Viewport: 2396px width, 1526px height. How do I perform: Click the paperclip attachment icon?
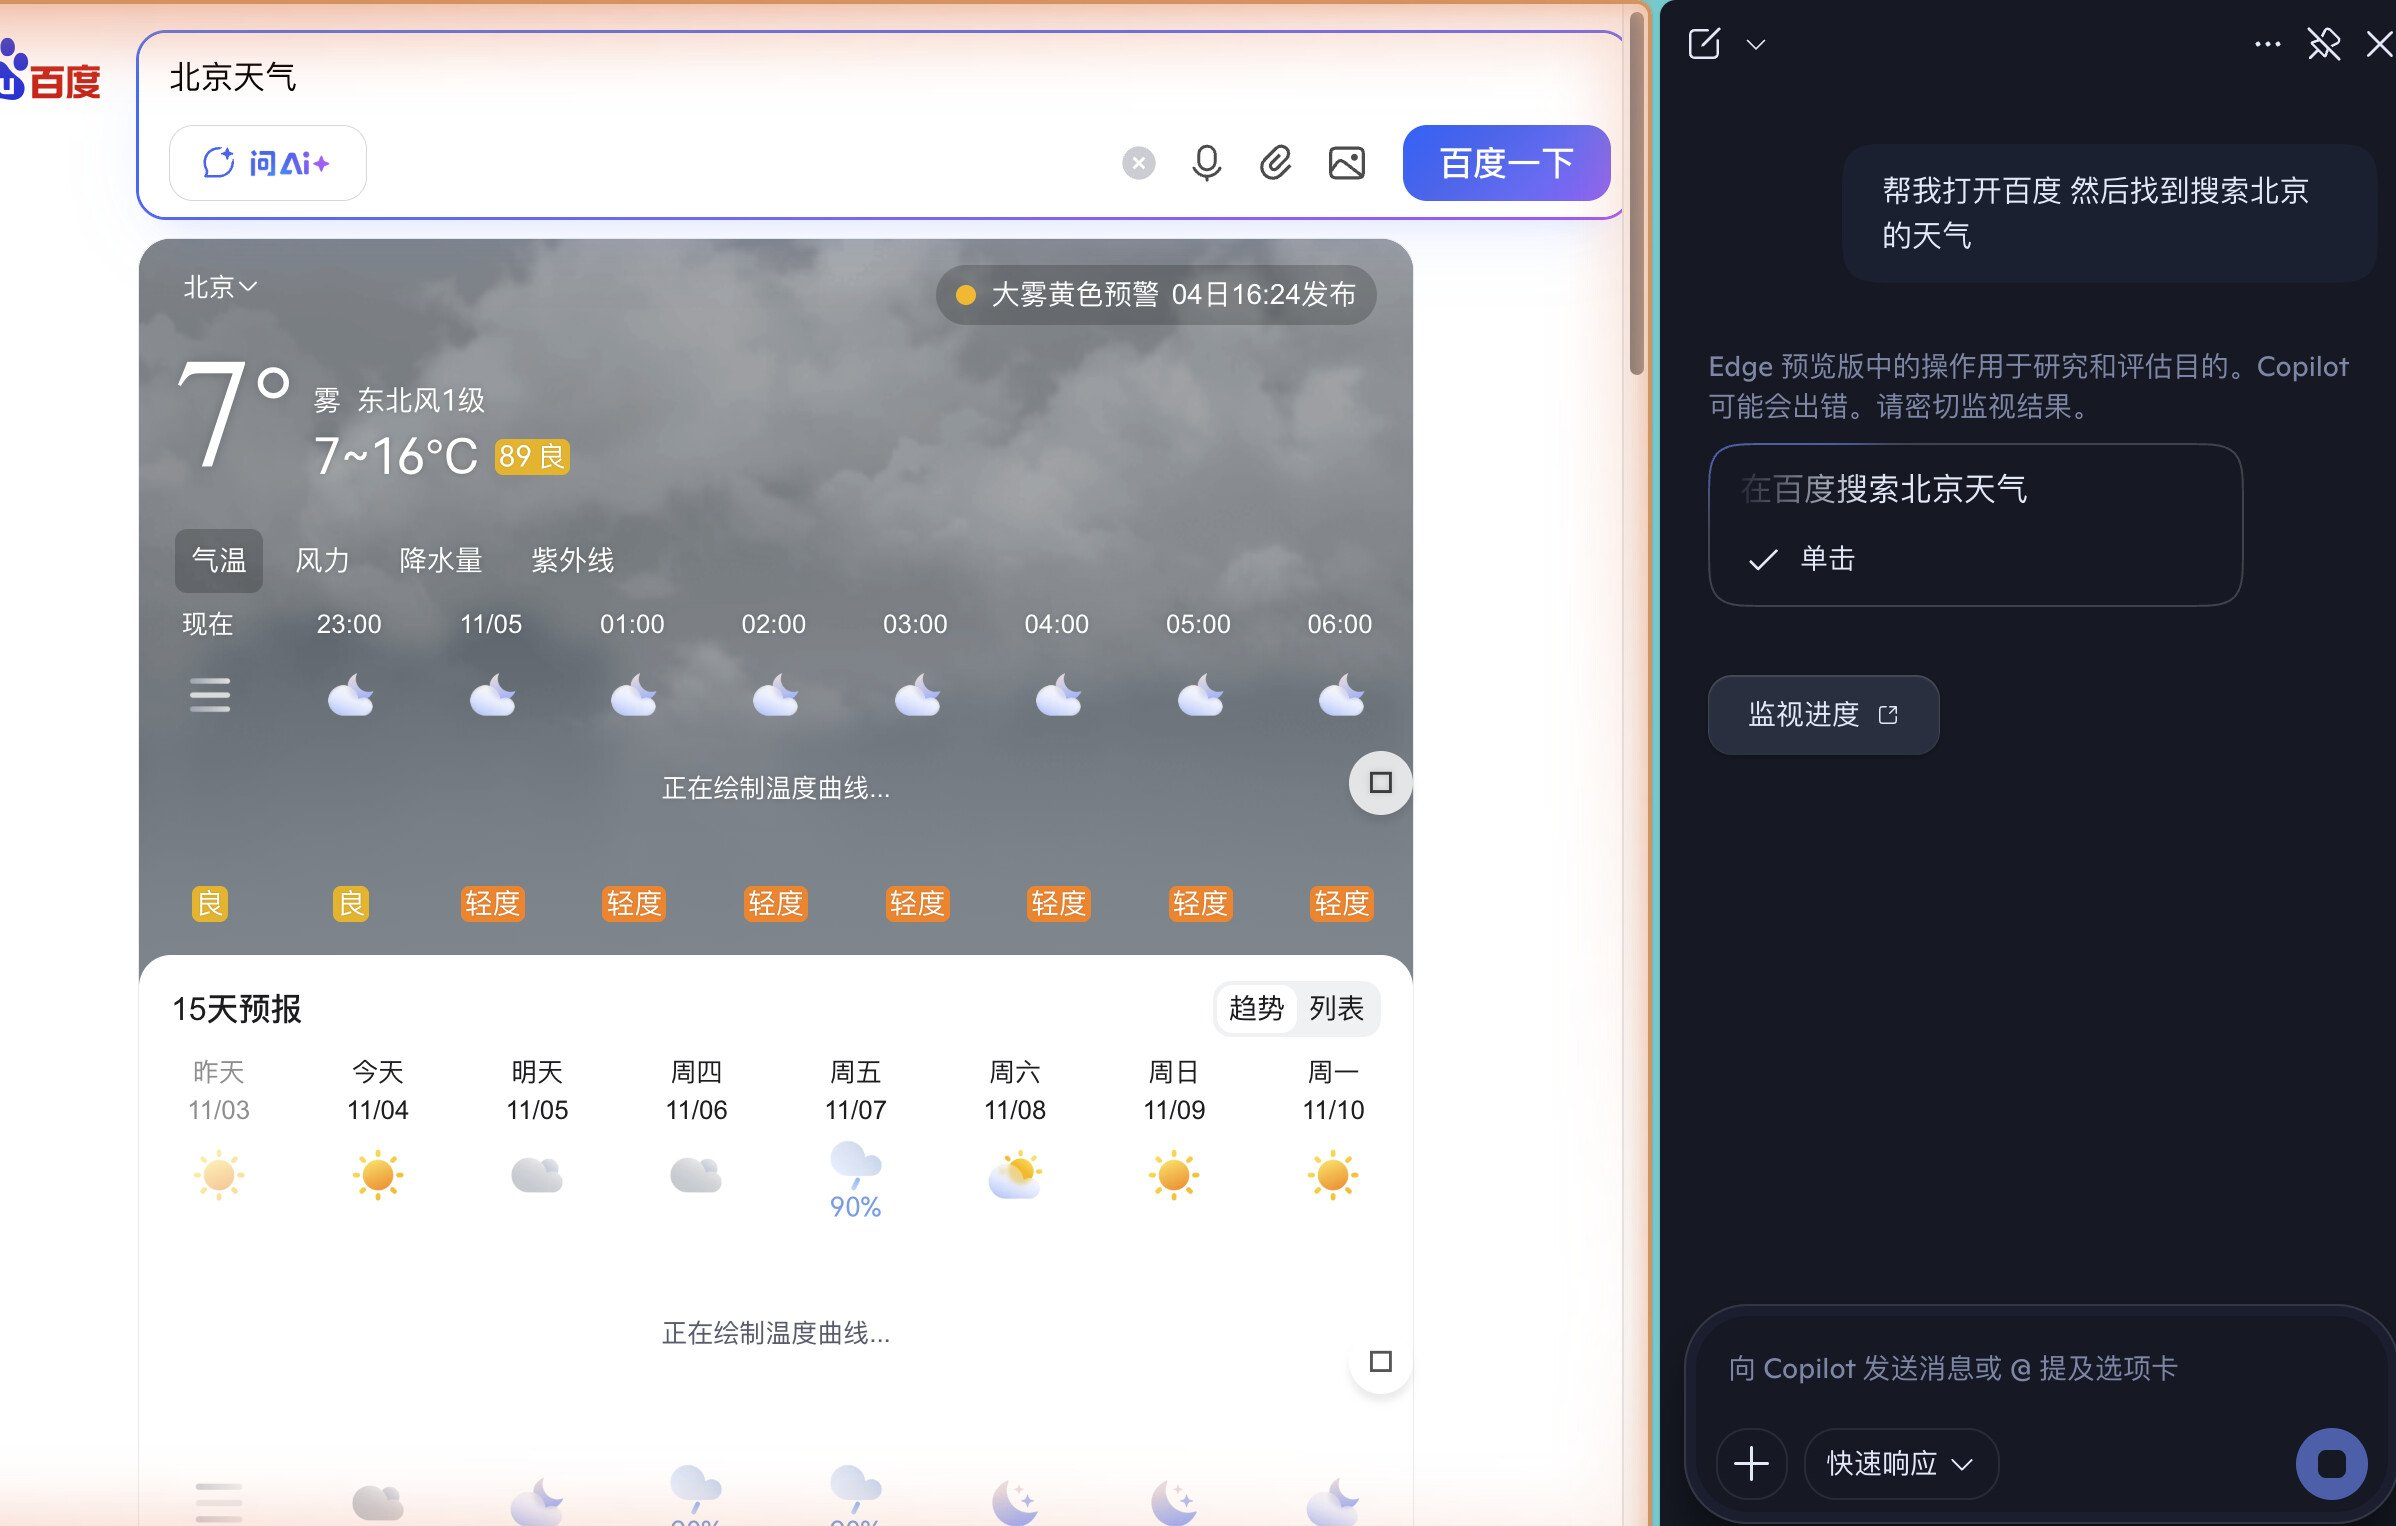click(x=1275, y=163)
